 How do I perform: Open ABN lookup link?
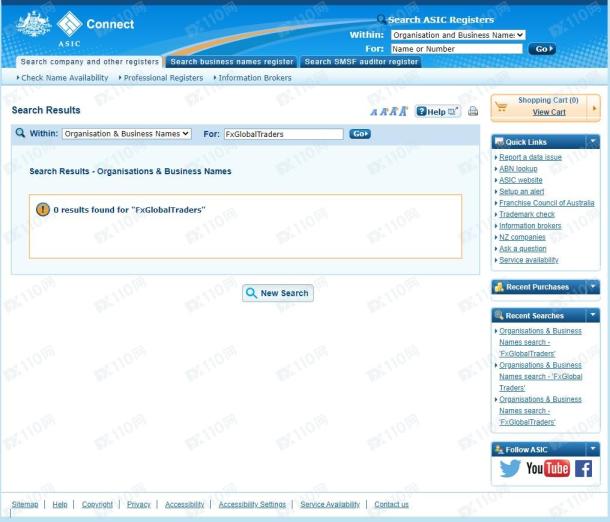coord(518,168)
